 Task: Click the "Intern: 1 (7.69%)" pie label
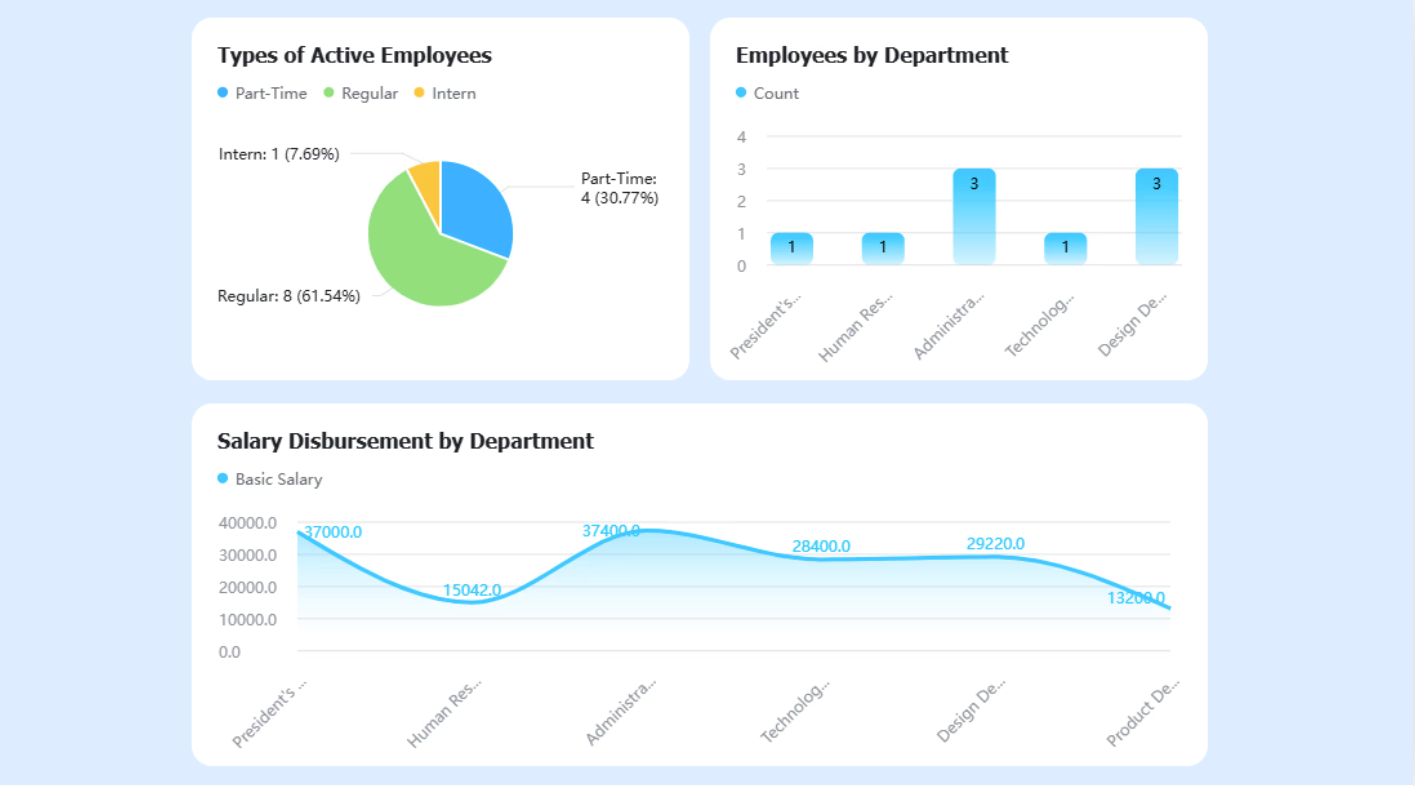coord(279,154)
